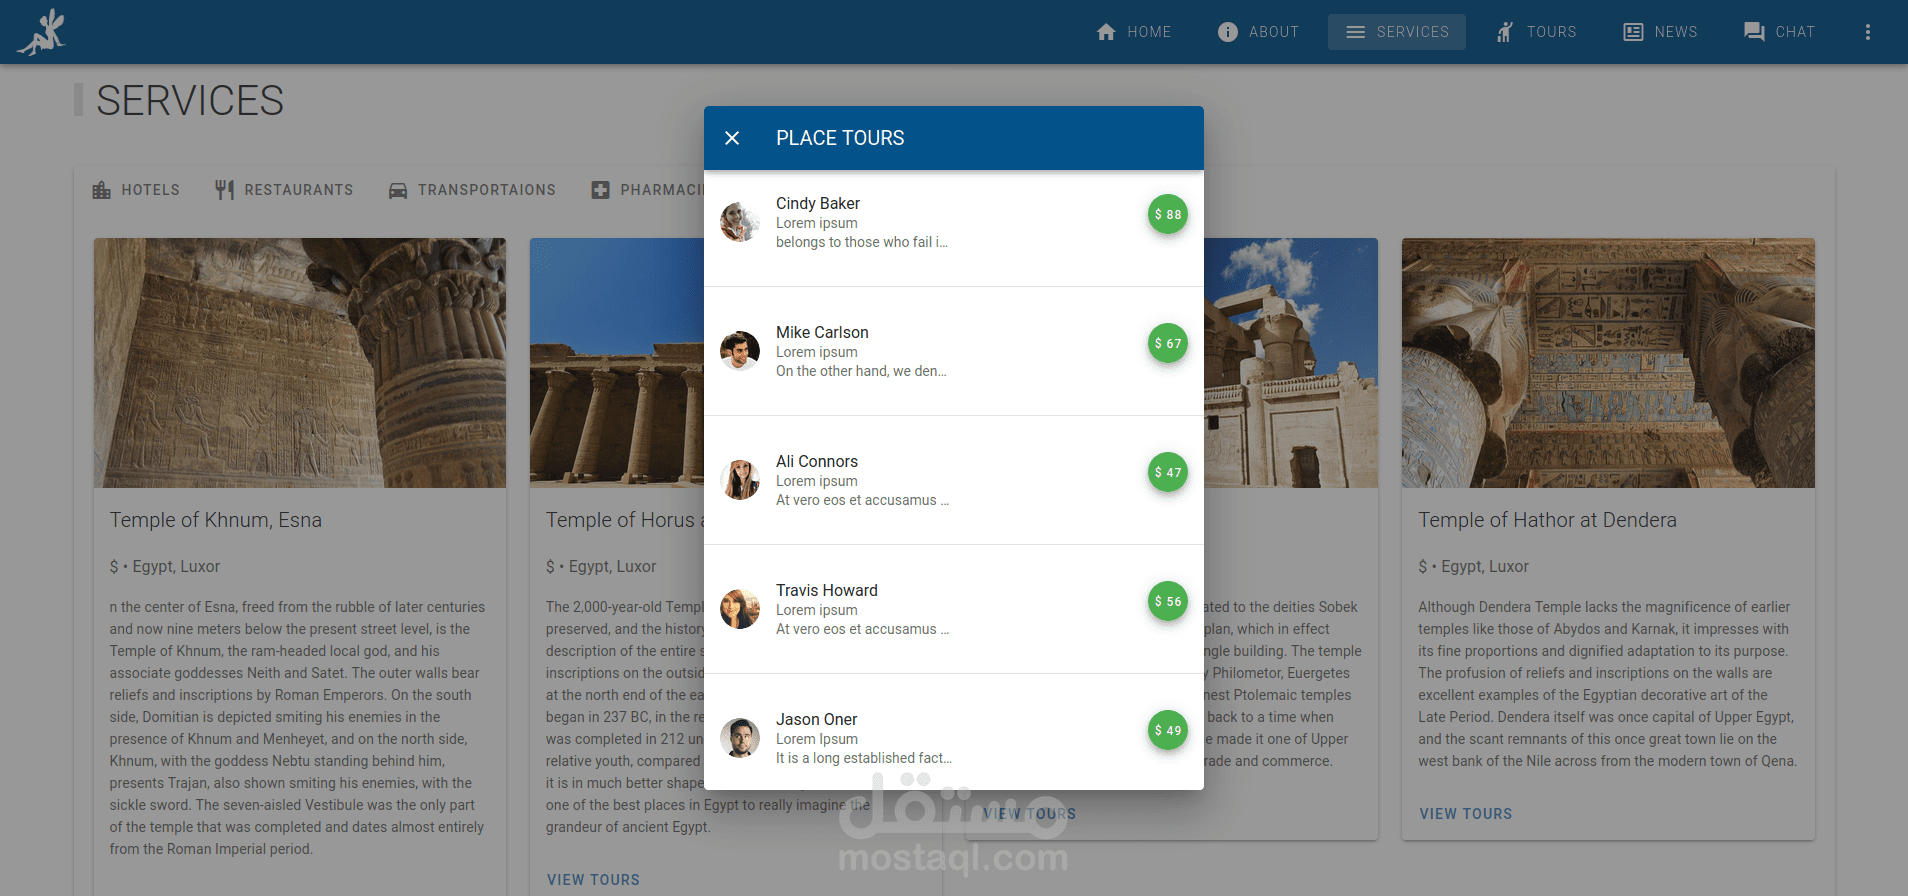Select the Travis Howard name
This screenshot has height=896, width=1908.
(x=827, y=590)
